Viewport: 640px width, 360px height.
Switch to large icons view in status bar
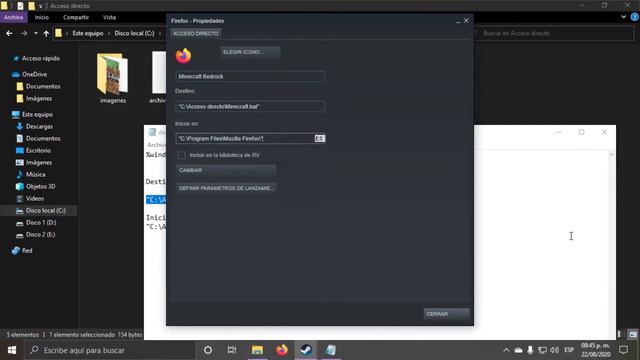tap(633, 334)
